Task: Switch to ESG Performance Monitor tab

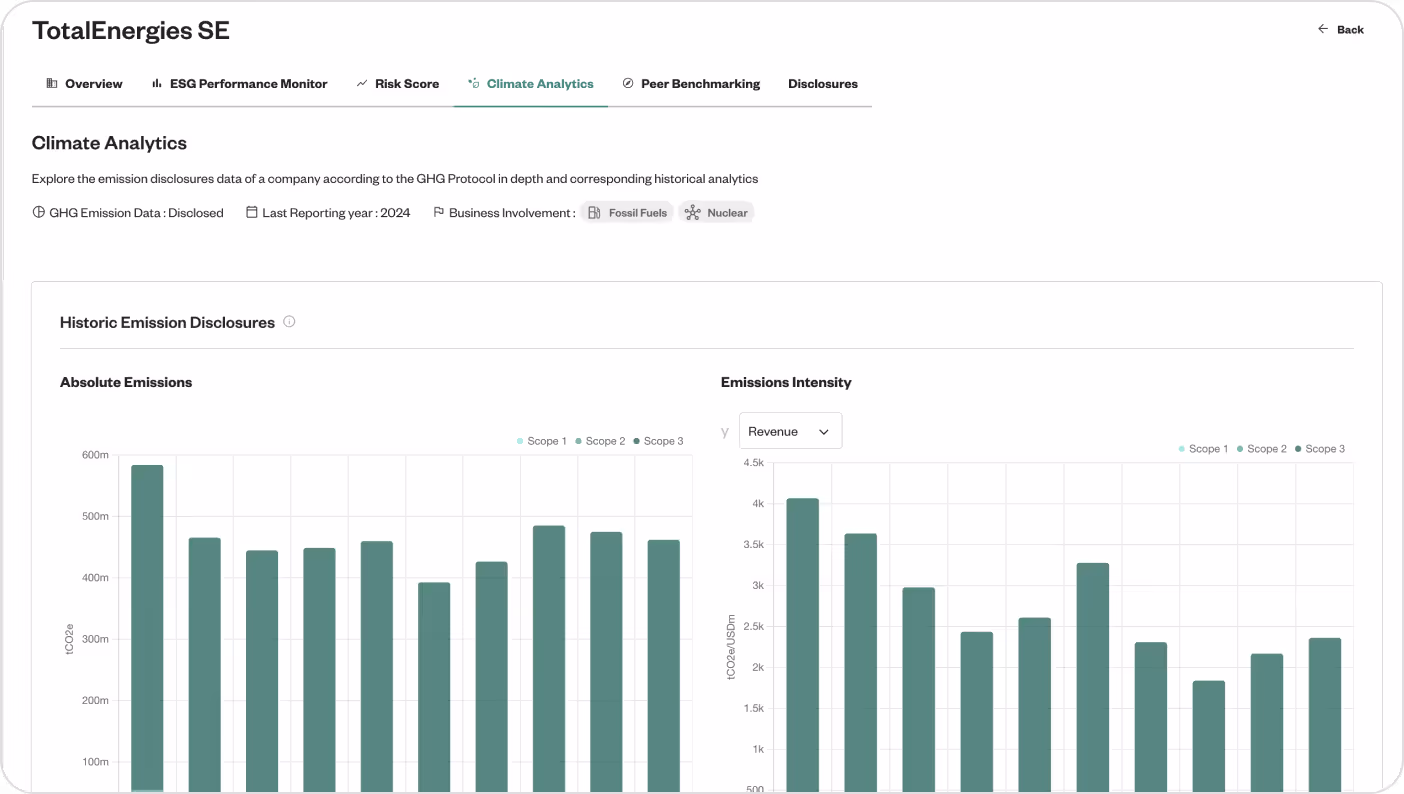Action: [x=240, y=84]
